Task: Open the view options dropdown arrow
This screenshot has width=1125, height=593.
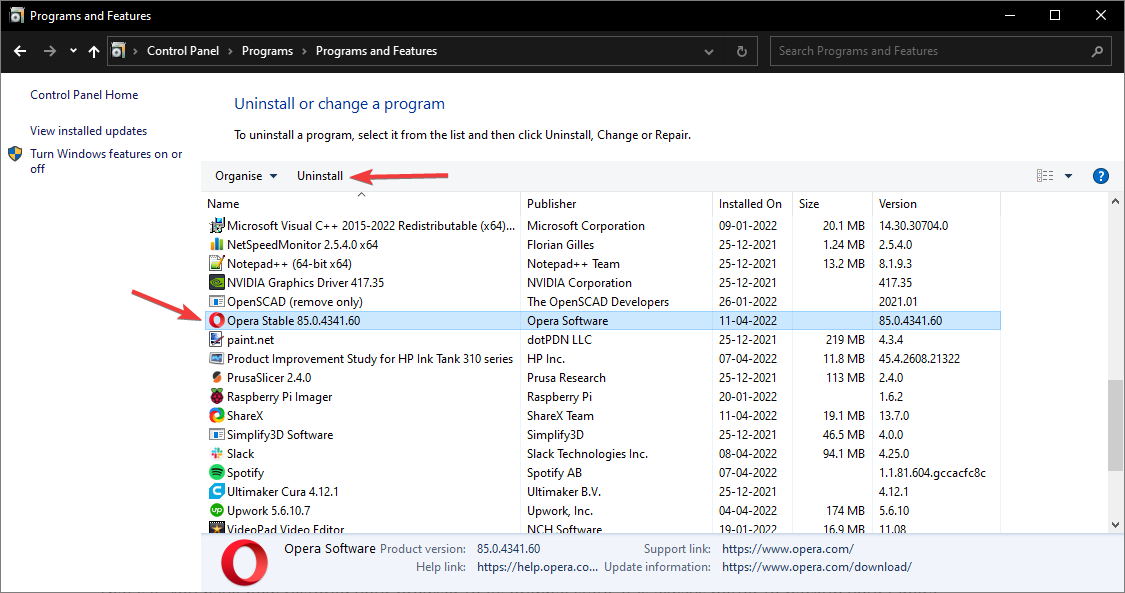Action: coord(1068,176)
